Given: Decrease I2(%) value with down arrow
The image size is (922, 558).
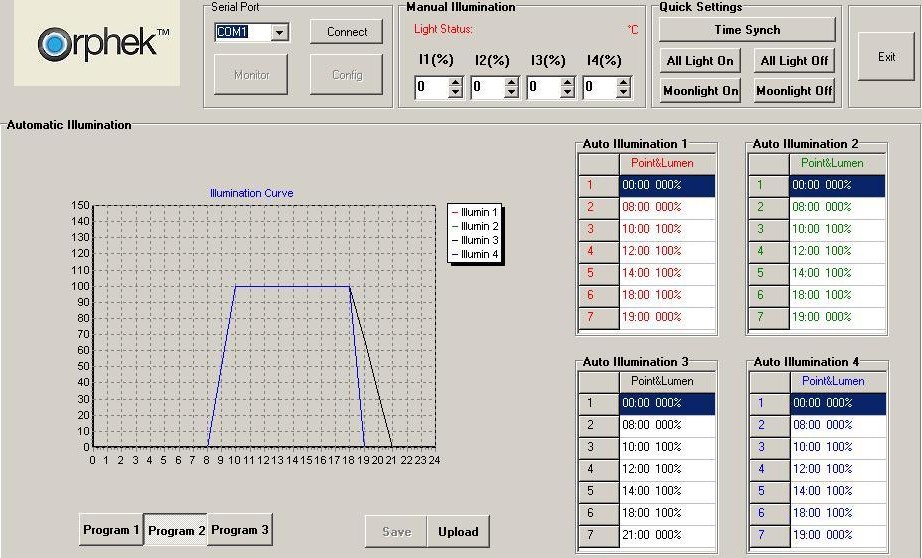Looking at the screenshot, I should (512, 93).
